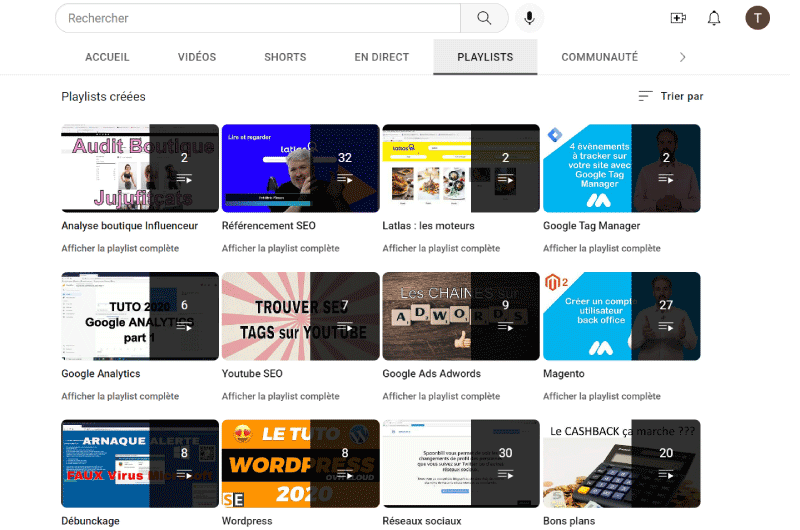The height and width of the screenshot is (530, 800).
Task: Open Réseaux sociaux playlist thumbnail
Action: point(461,464)
